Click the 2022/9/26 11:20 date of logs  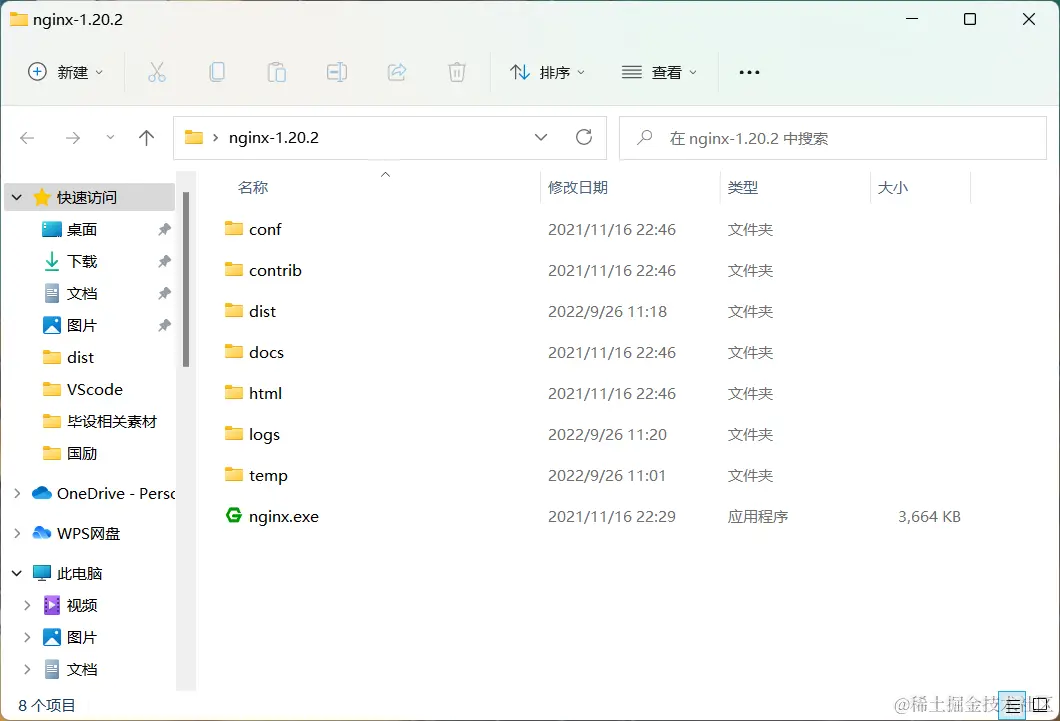(x=607, y=434)
